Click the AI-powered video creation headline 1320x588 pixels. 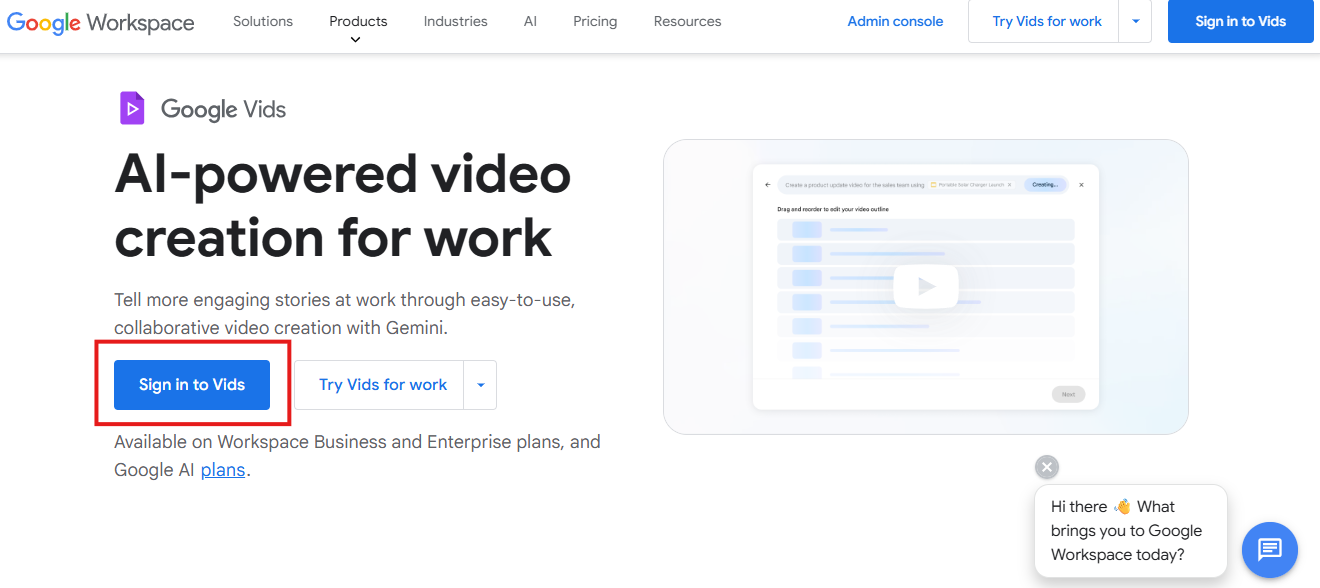(x=343, y=205)
